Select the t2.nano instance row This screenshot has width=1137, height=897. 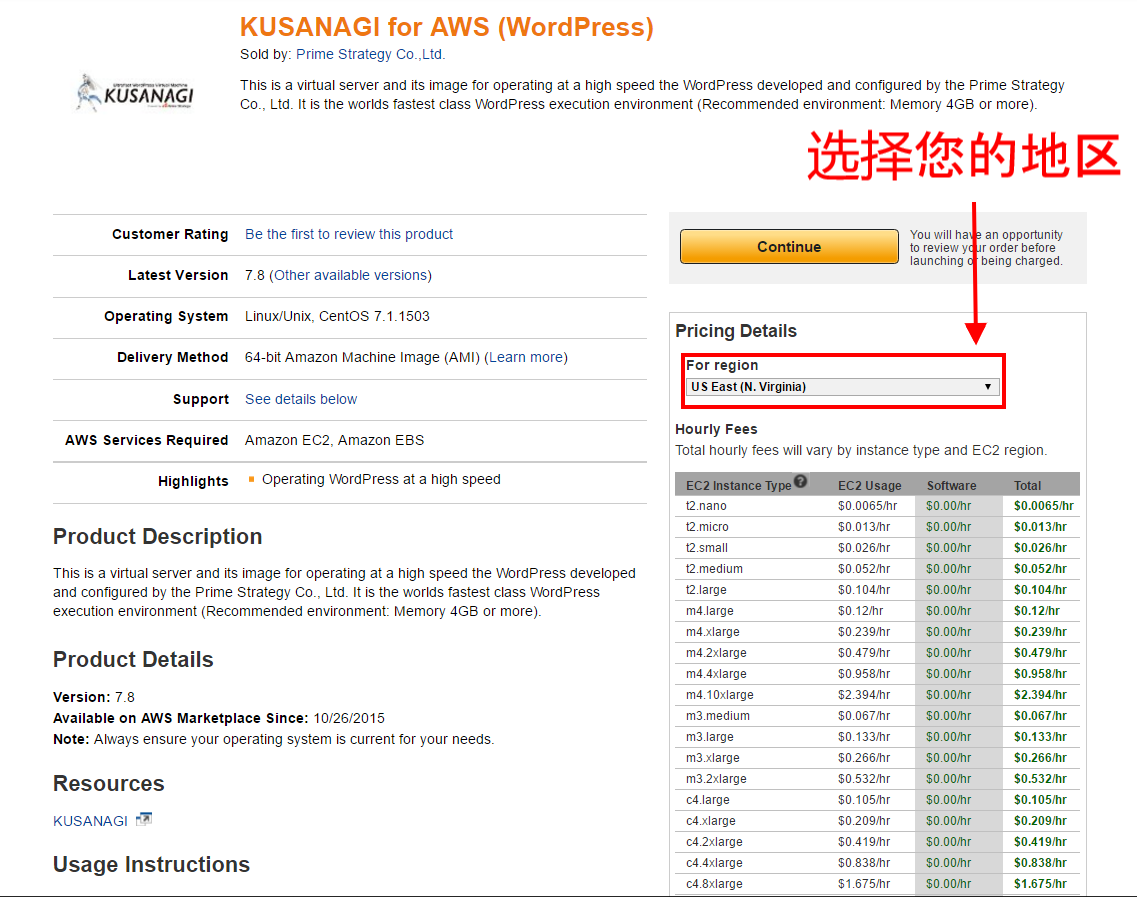click(877, 506)
